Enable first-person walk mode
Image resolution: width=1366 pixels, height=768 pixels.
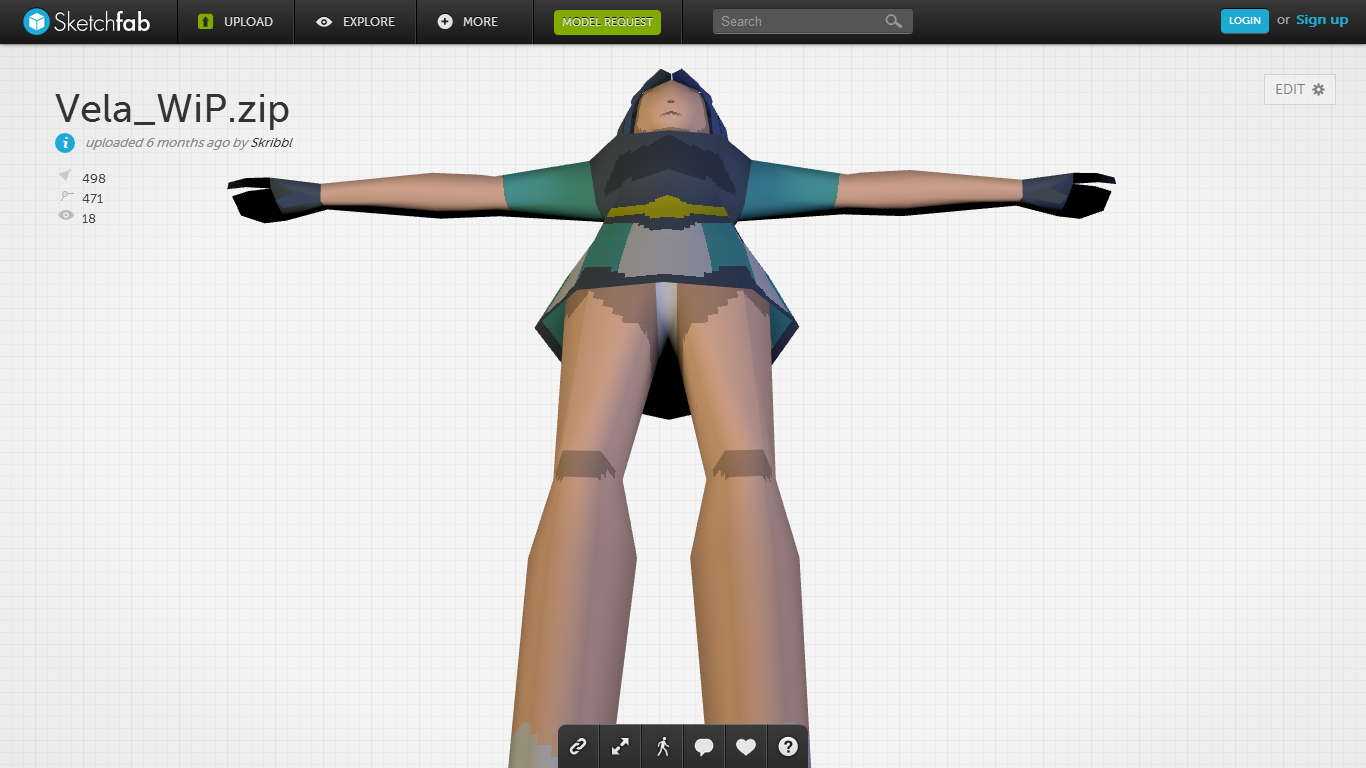click(x=662, y=746)
